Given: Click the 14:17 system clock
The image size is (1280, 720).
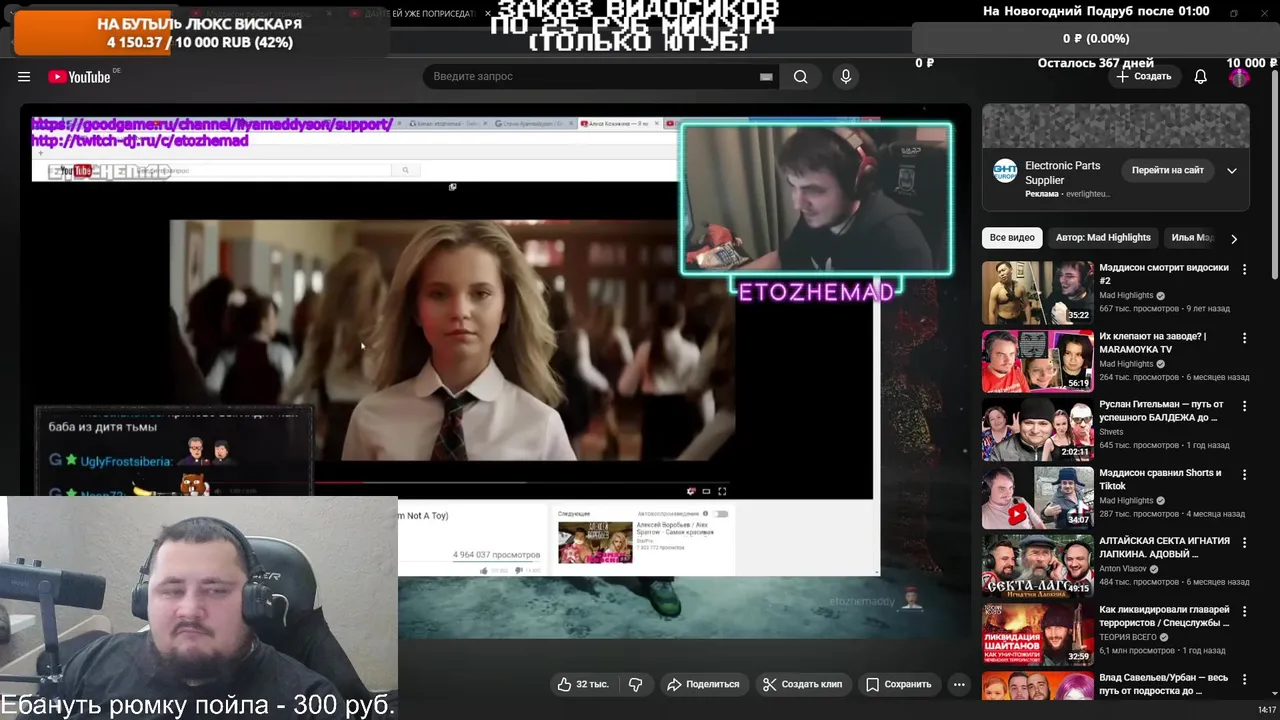Looking at the screenshot, I should coord(1267,710).
